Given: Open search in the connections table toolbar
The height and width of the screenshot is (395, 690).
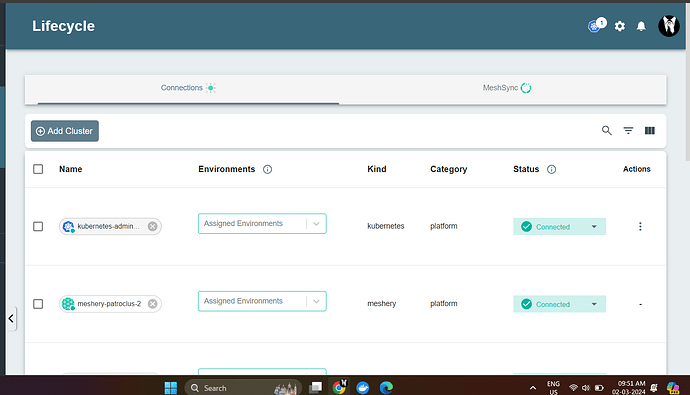Looking at the screenshot, I should click(606, 131).
